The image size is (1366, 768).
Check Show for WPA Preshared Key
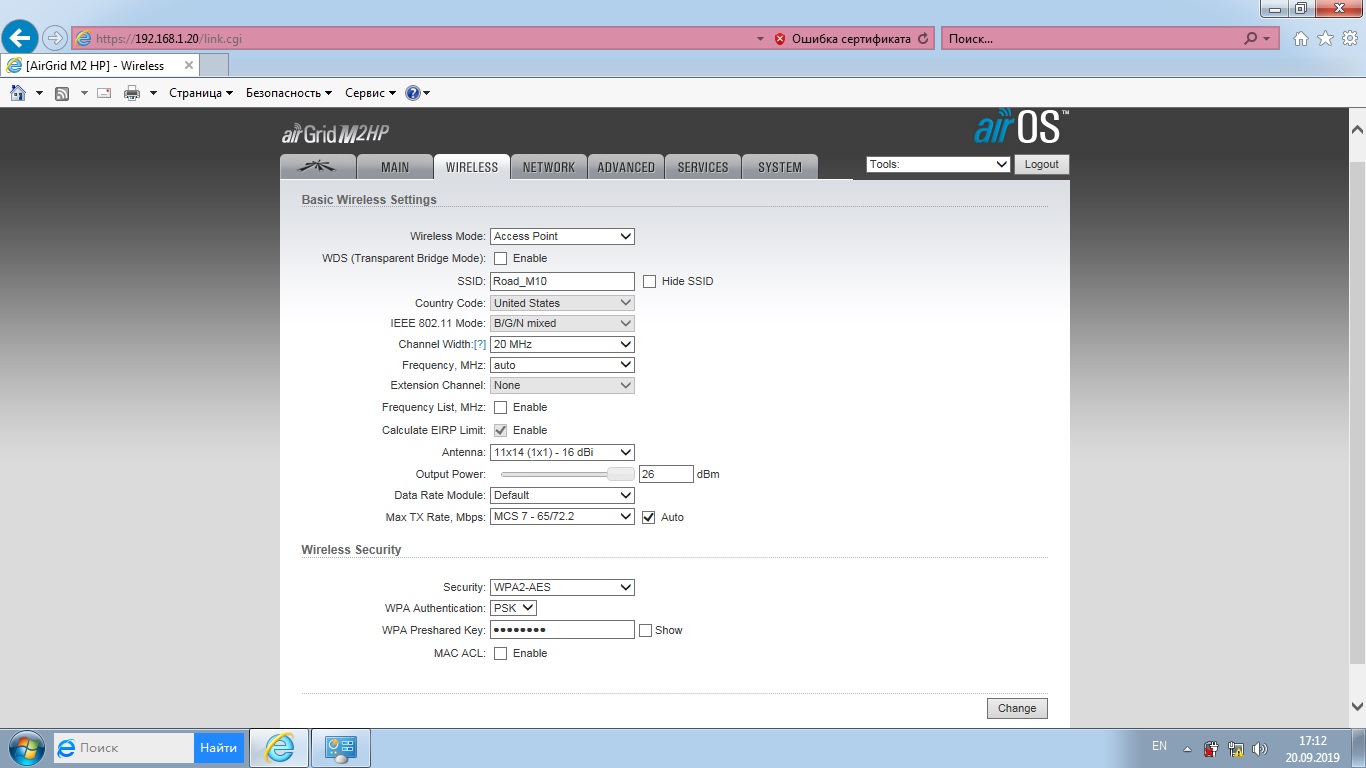[x=645, y=630]
